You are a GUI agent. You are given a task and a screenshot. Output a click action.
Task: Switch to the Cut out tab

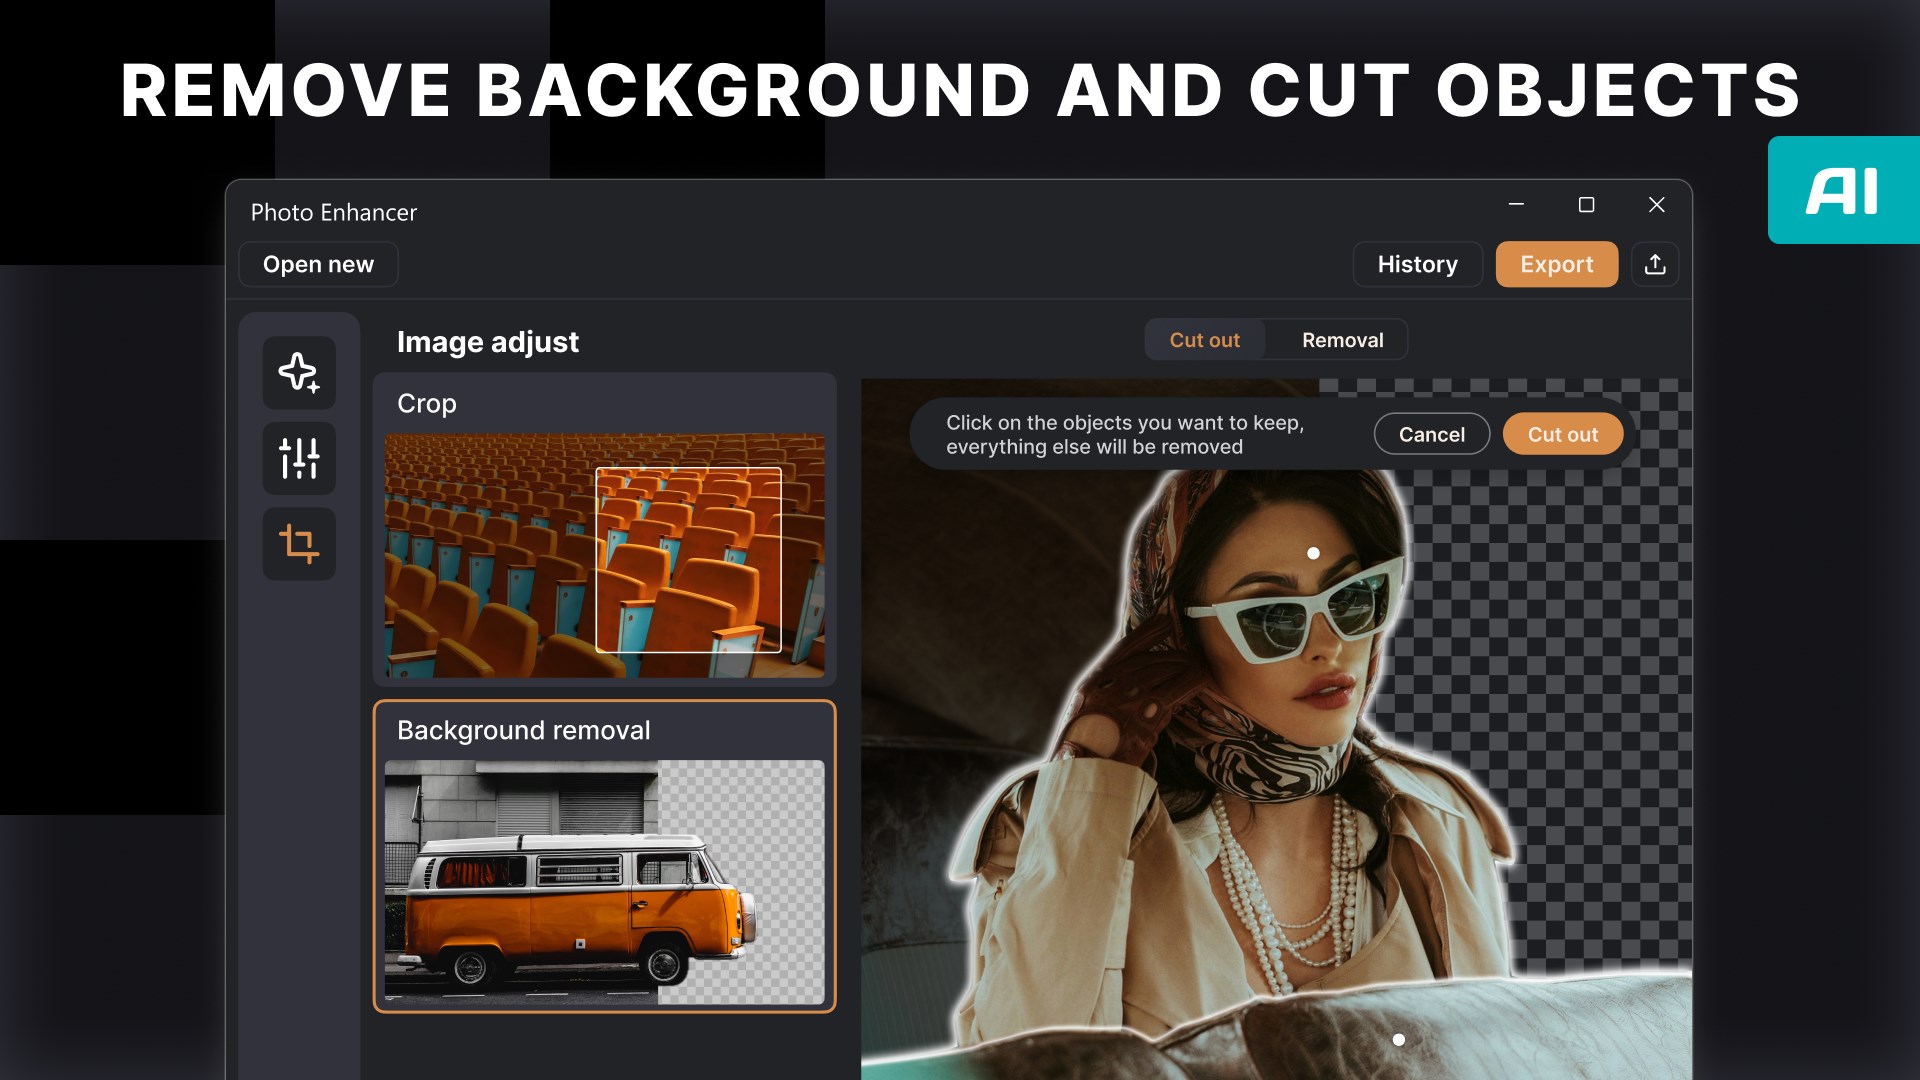(x=1204, y=340)
